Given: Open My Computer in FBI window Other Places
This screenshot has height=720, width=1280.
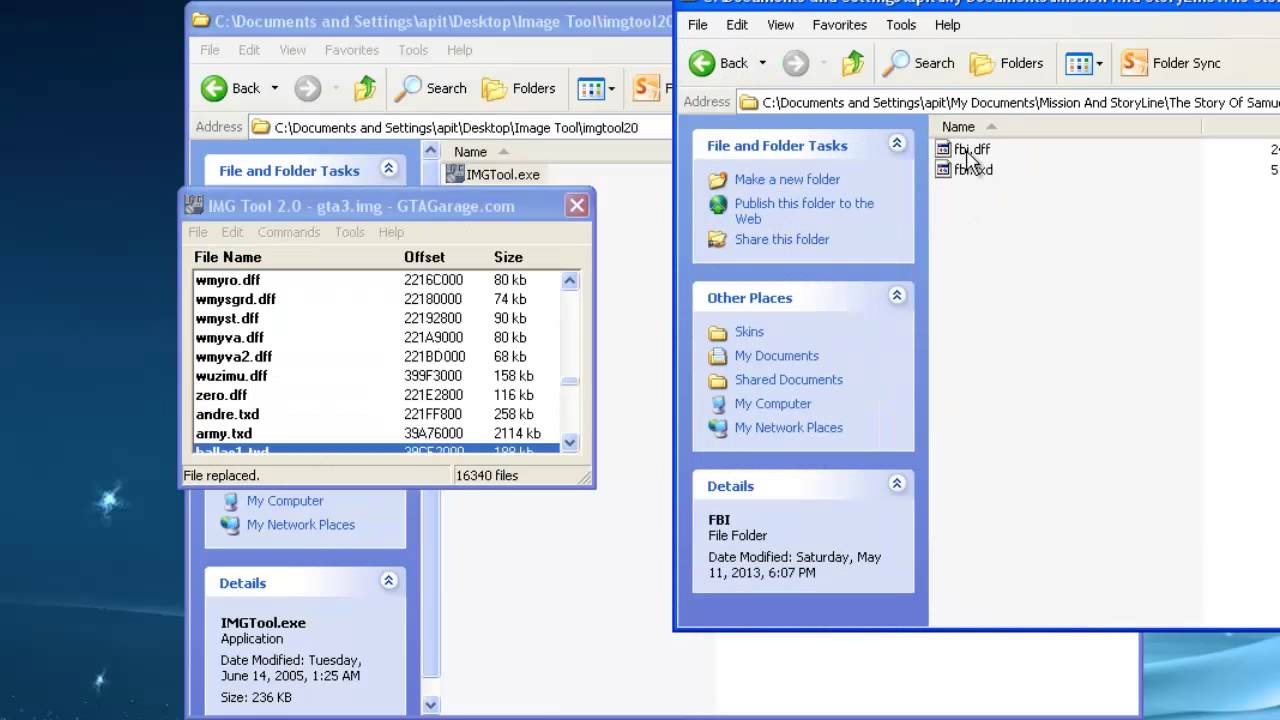Looking at the screenshot, I should (772, 404).
